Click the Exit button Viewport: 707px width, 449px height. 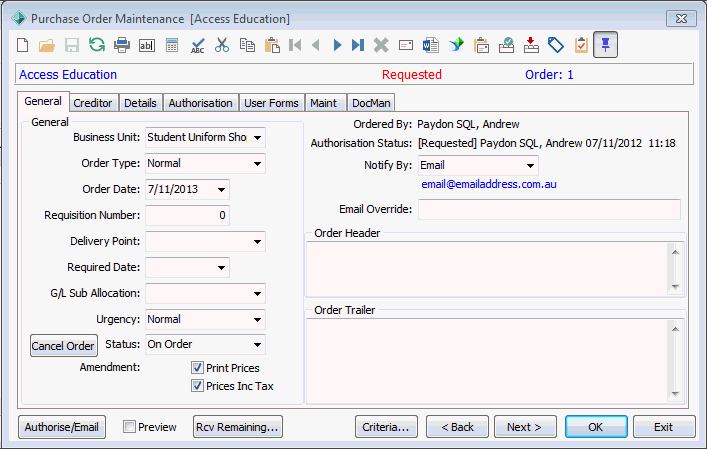click(x=664, y=427)
